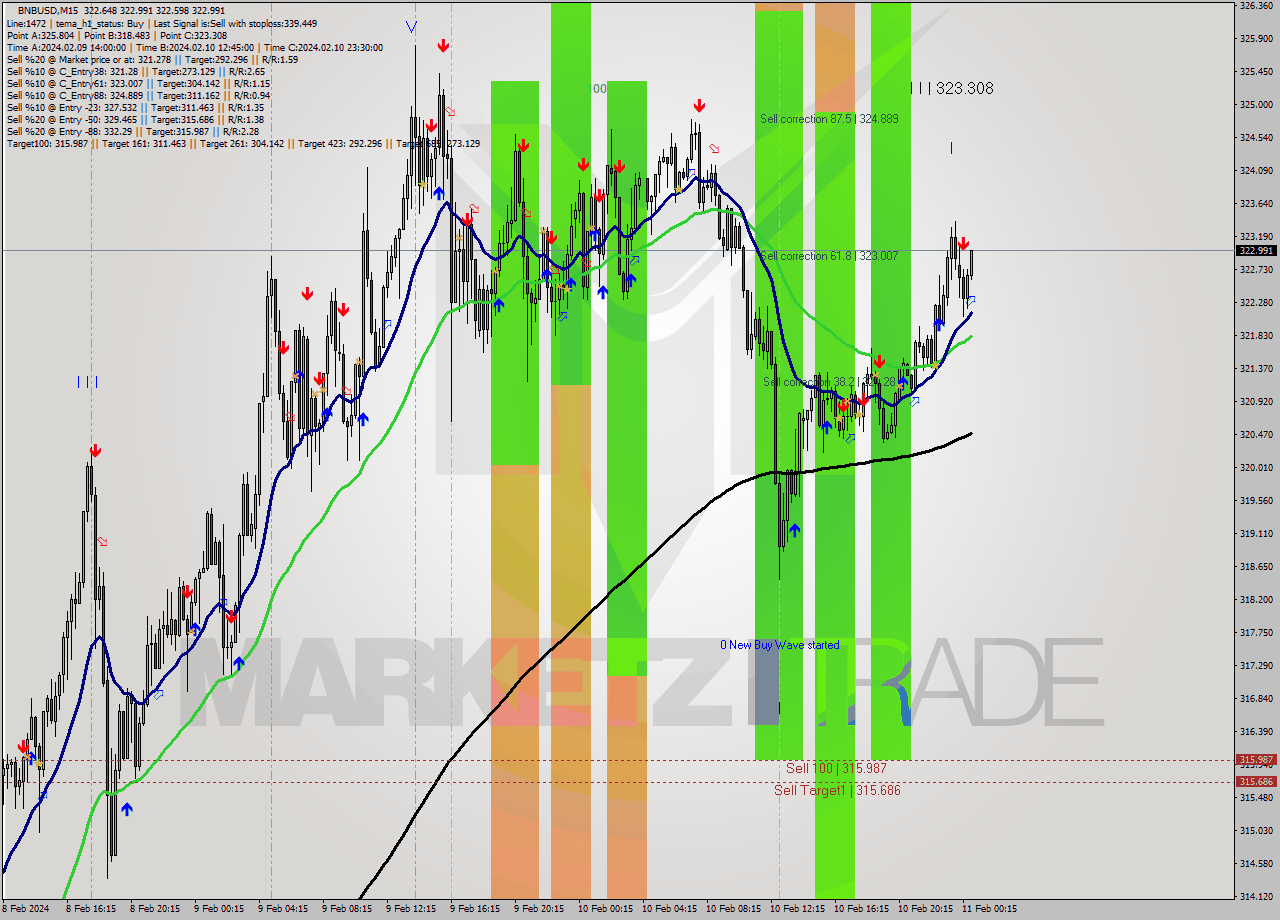Viewport: 1280px width, 920px height.
Task: Click the 326.360 price axis label
Action: click(x=1256, y=6)
